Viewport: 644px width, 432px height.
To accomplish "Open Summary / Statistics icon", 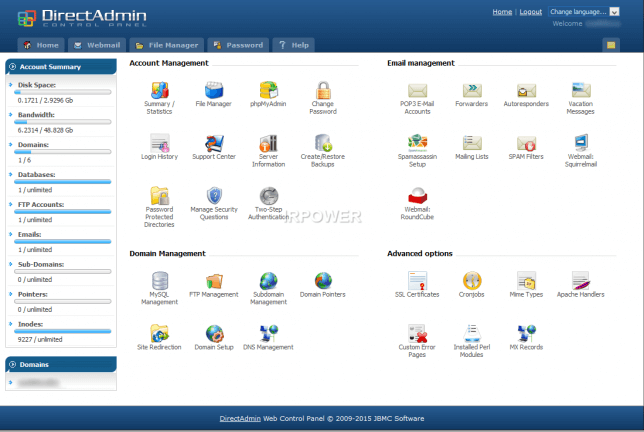I will tap(159, 90).
